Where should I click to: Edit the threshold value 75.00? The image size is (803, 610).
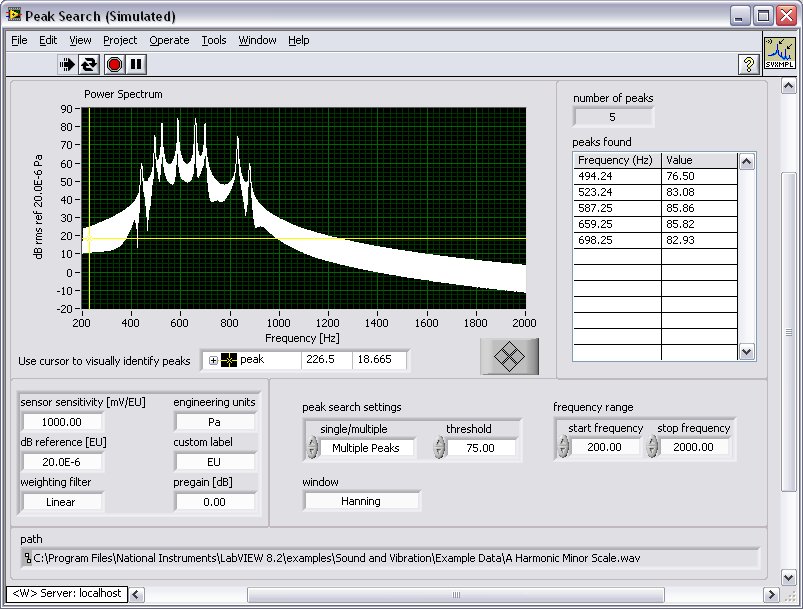click(480, 448)
